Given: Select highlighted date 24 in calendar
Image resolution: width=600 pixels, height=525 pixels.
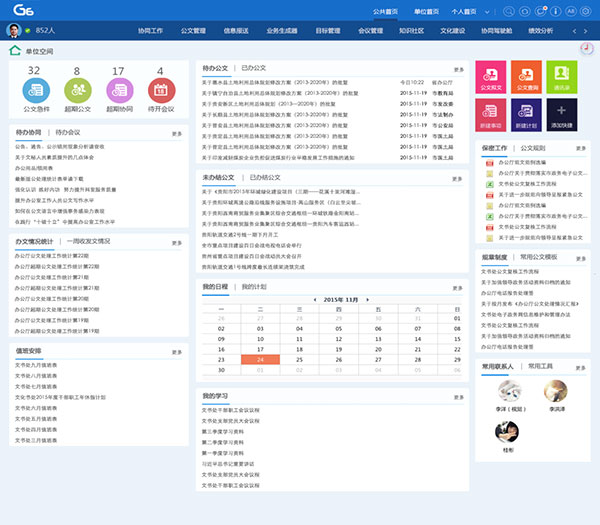Looking at the screenshot, I should coord(260,360).
